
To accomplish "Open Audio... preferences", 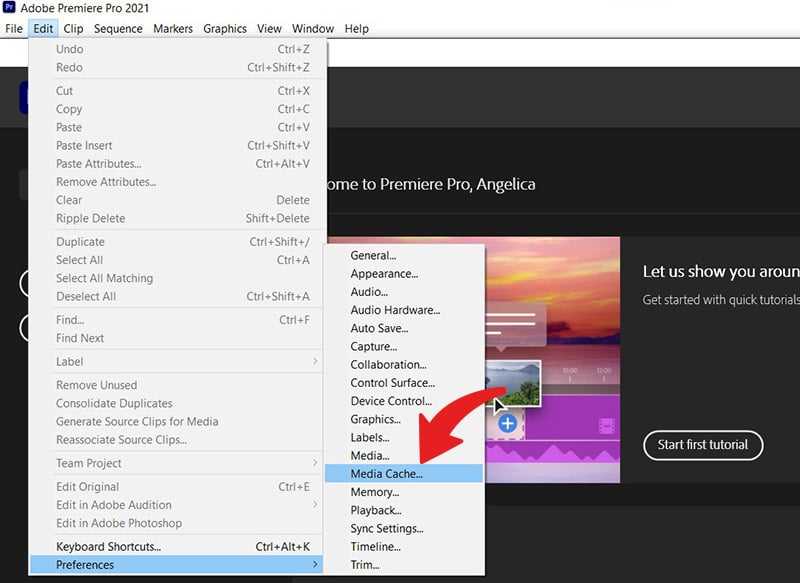I will (404, 292).
